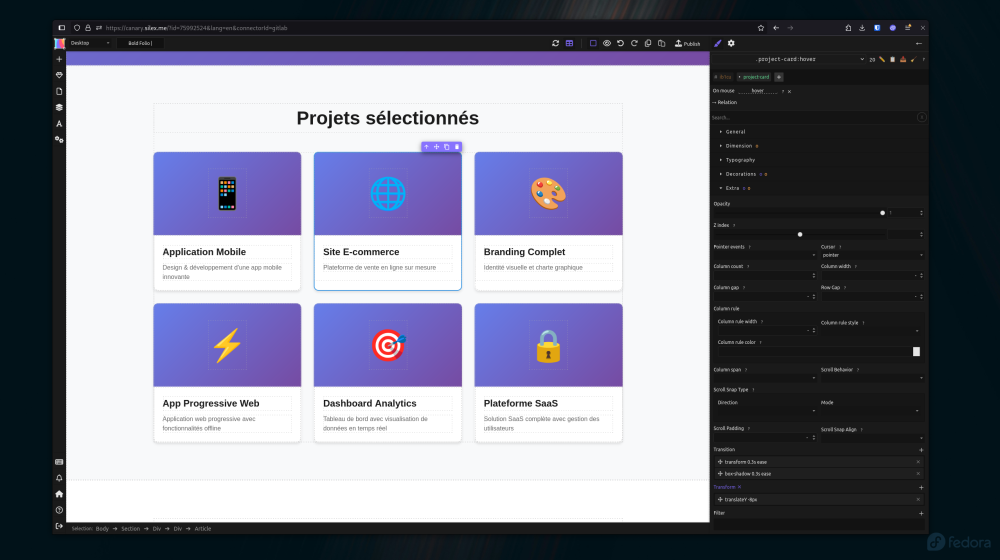Viewport: 1000px width, 560px height.
Task: Open the Cursor pointer dropdown
Action: coord(871,255)
